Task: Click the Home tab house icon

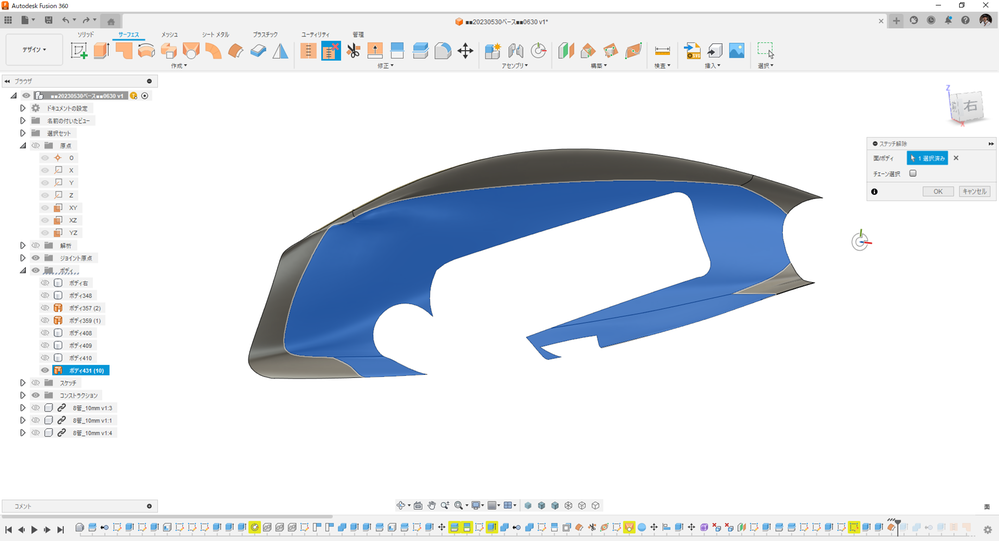Action: [111, 21]
